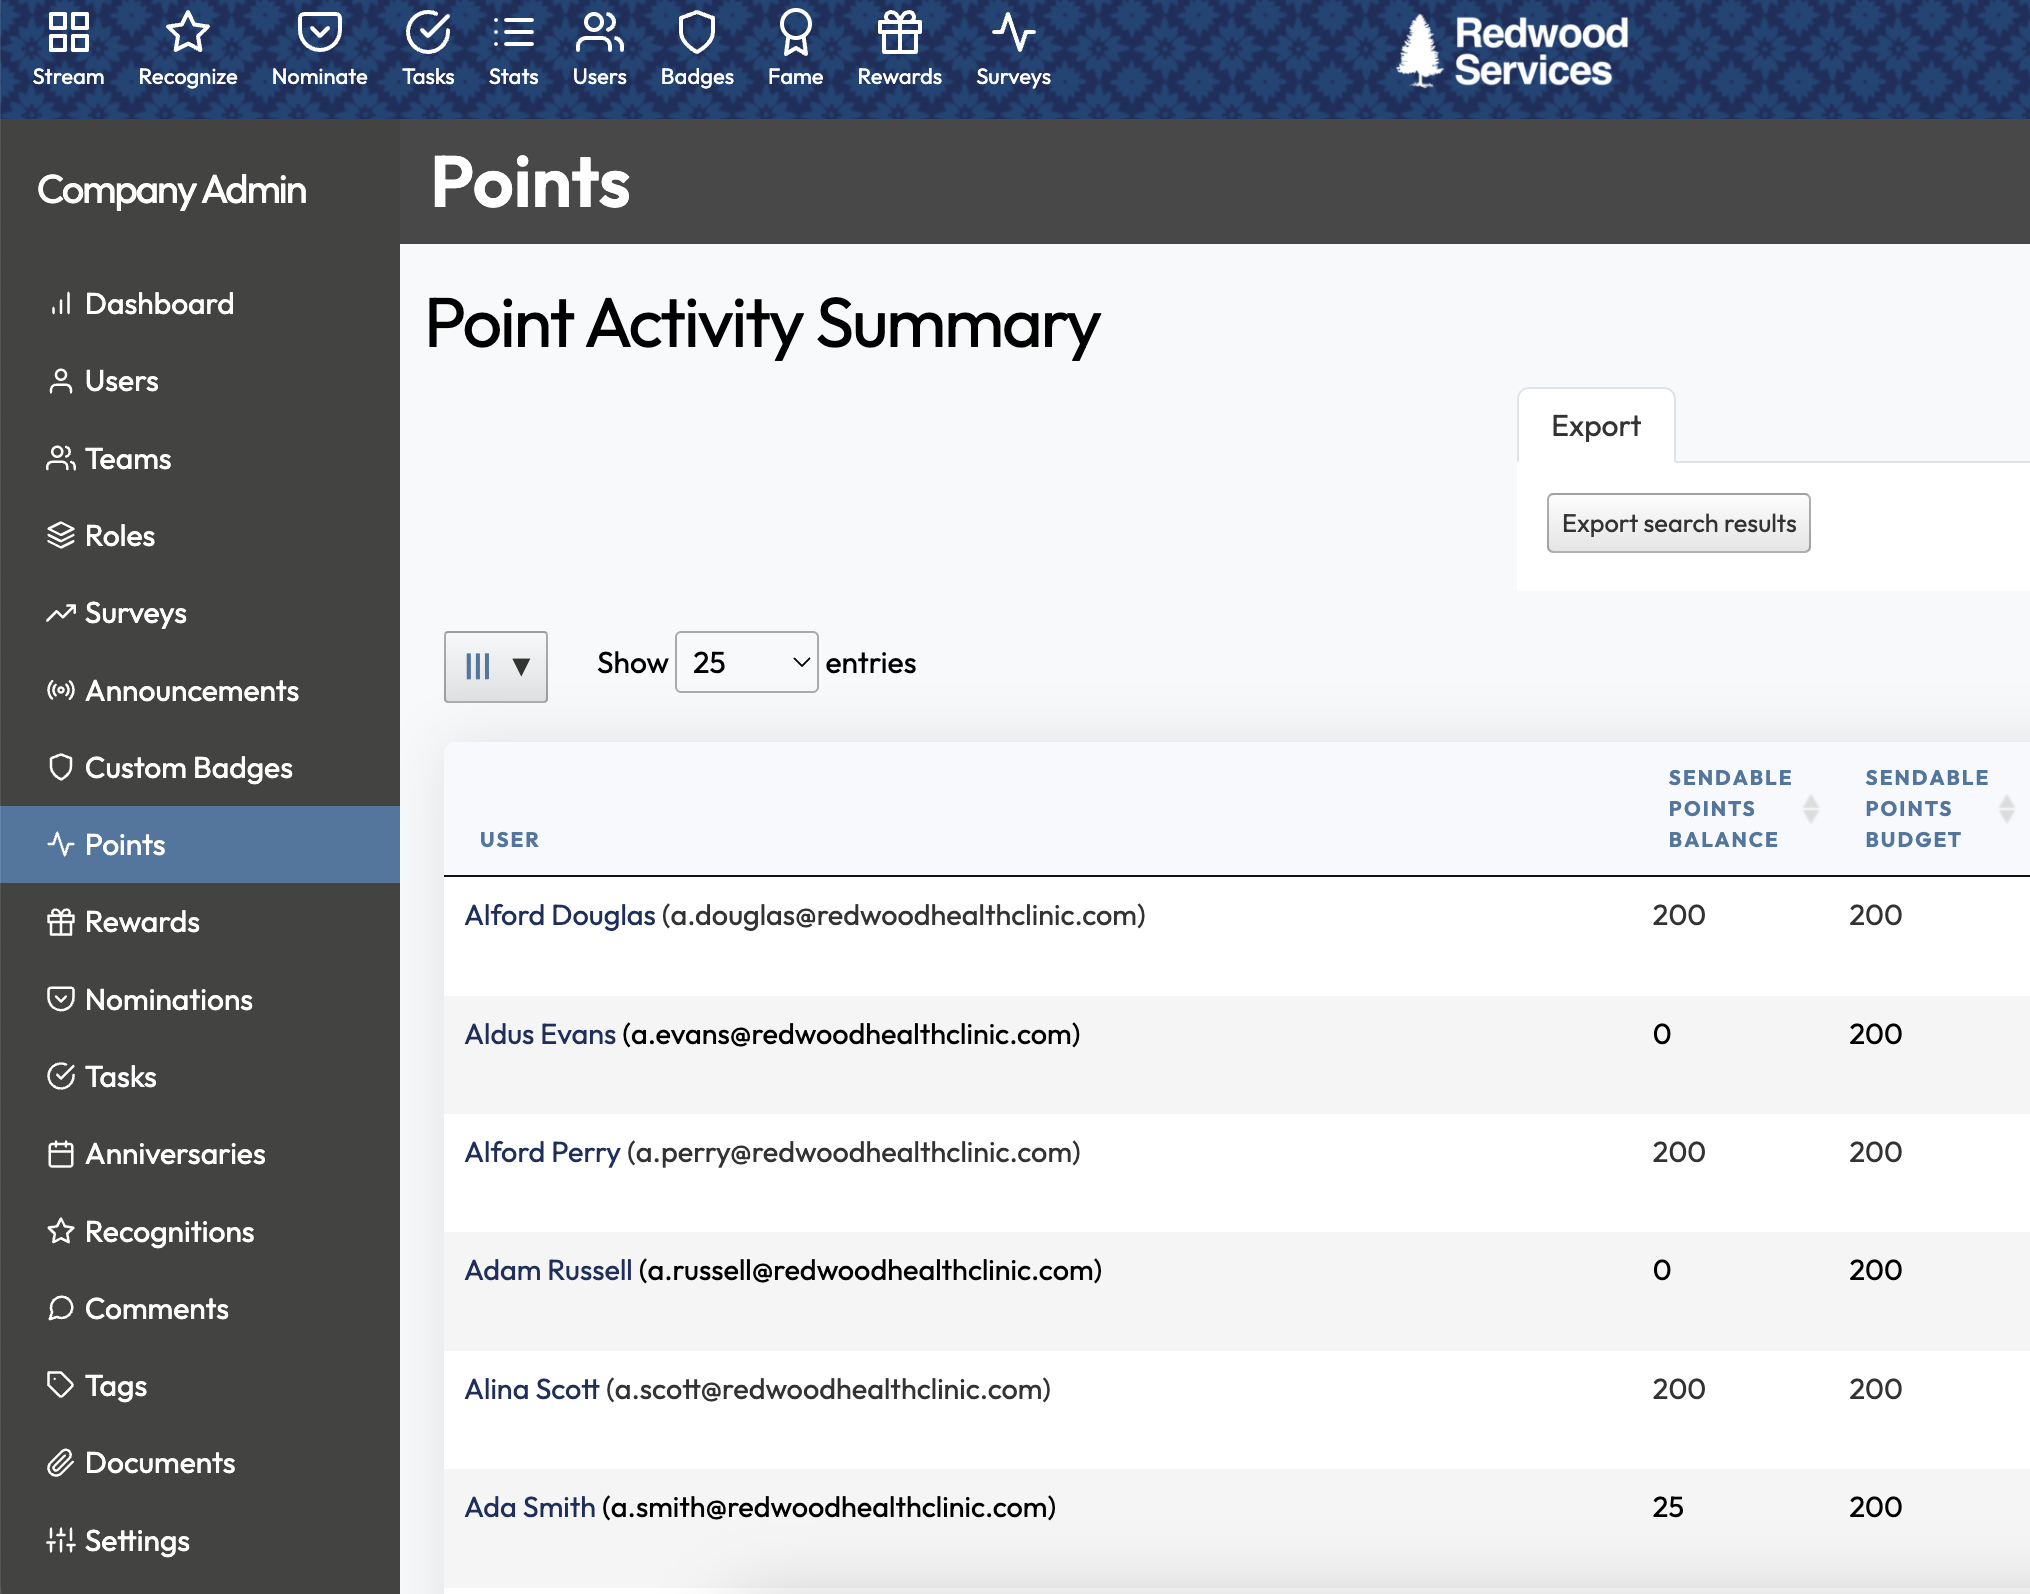Open the column visibility dropdown
Viewport: 2030px width, 1594px height.
tap(496, 666)
